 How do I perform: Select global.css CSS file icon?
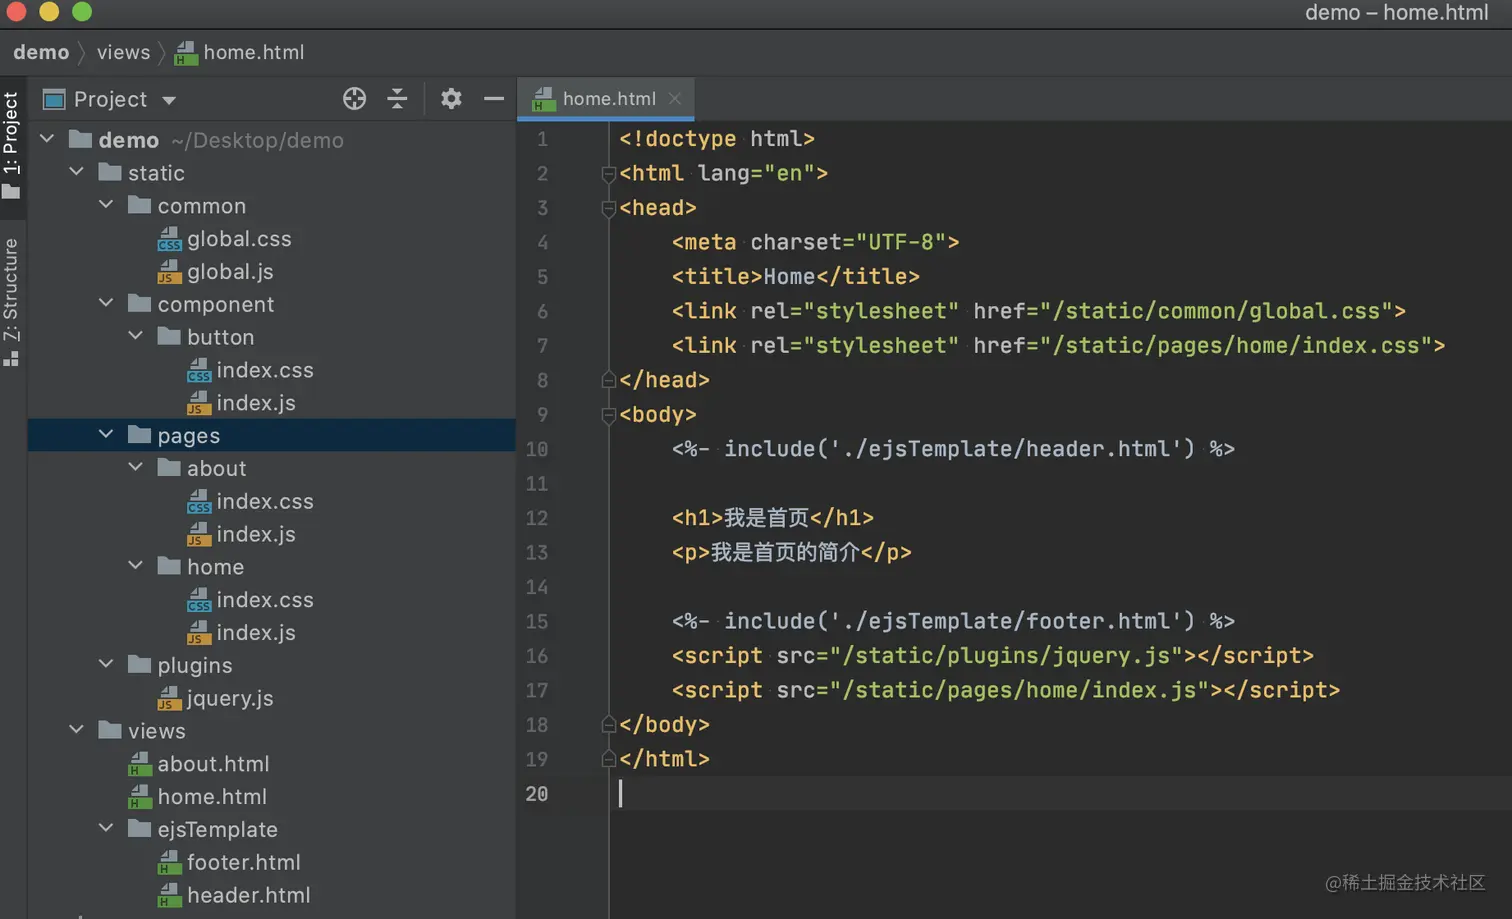pos(169,239)
